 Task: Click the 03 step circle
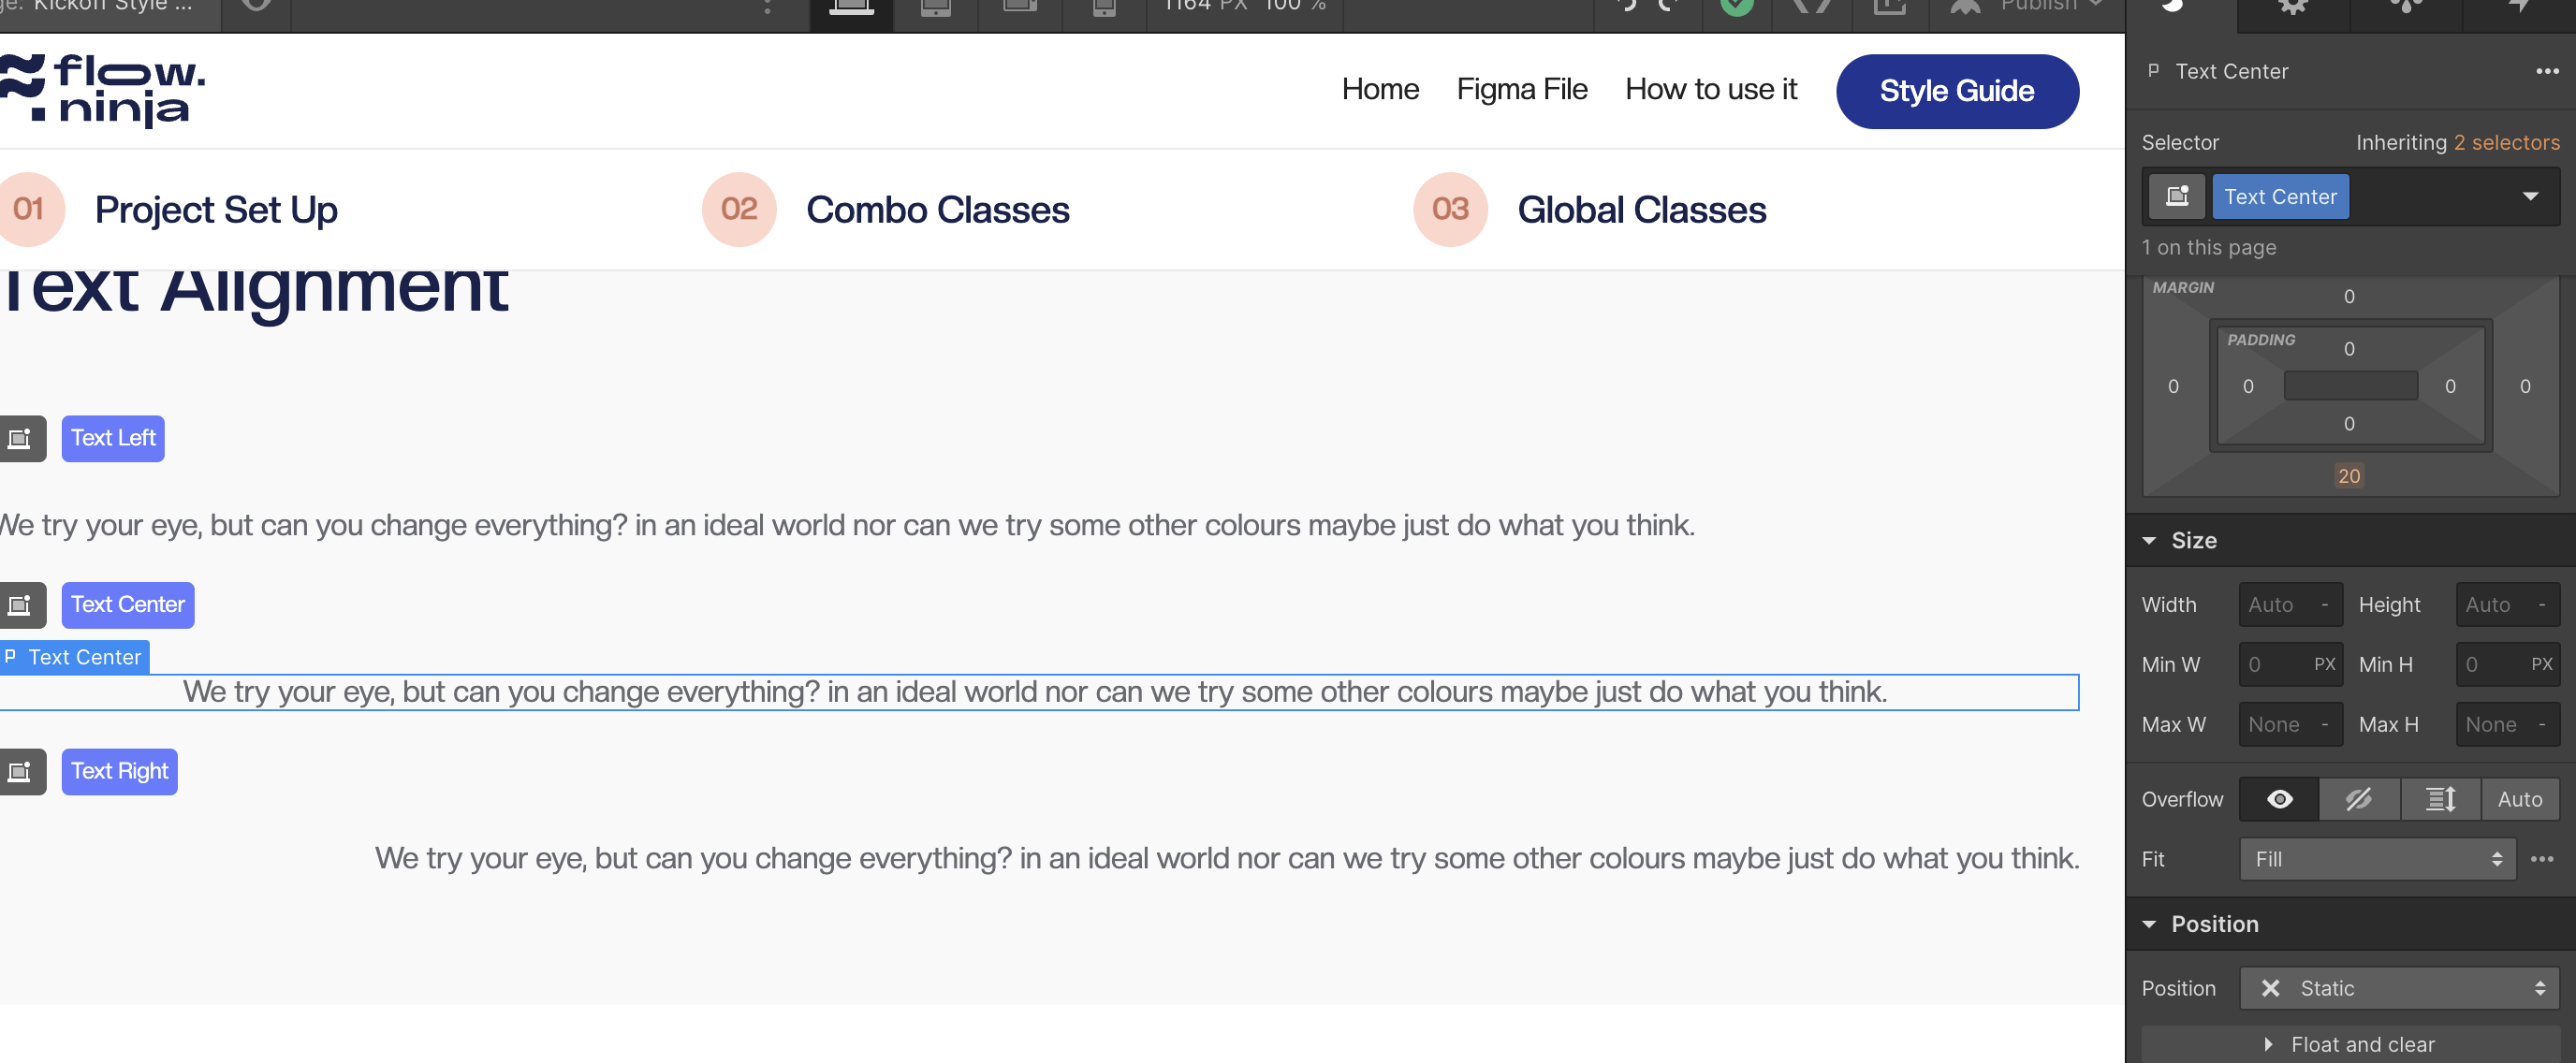click(1450, 209)
